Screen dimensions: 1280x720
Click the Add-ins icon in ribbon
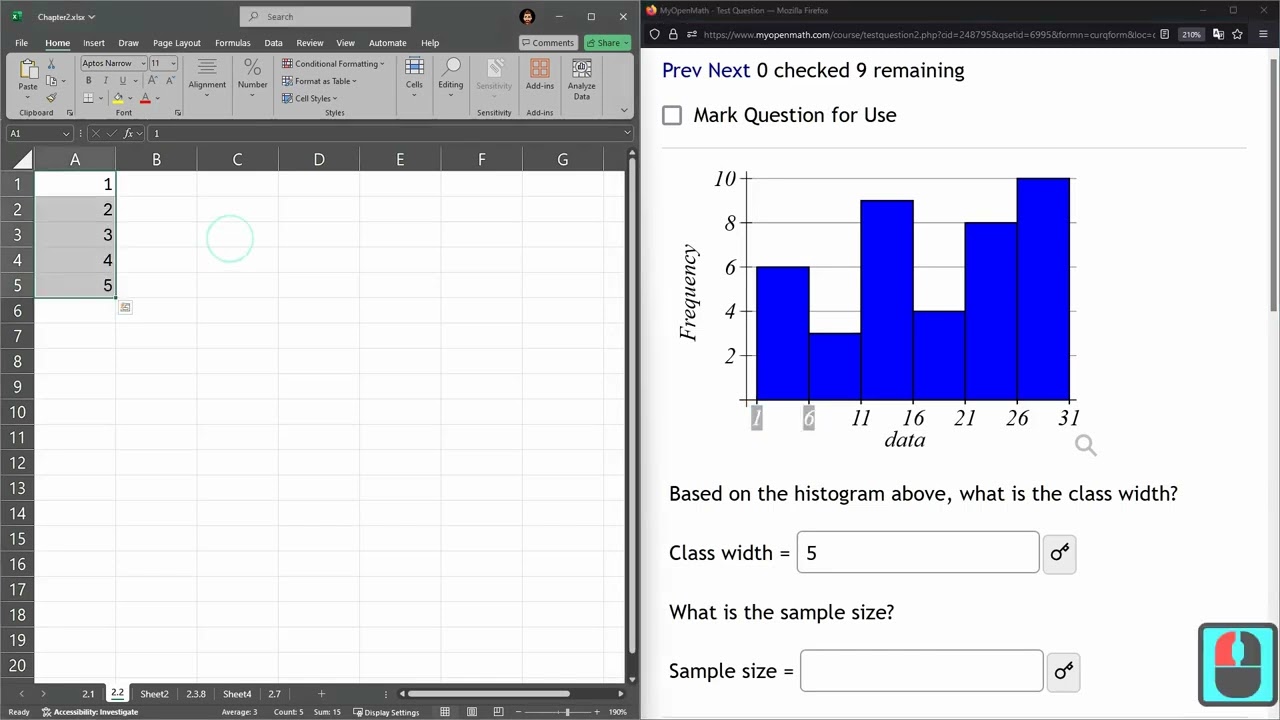(x=540, y=68)
